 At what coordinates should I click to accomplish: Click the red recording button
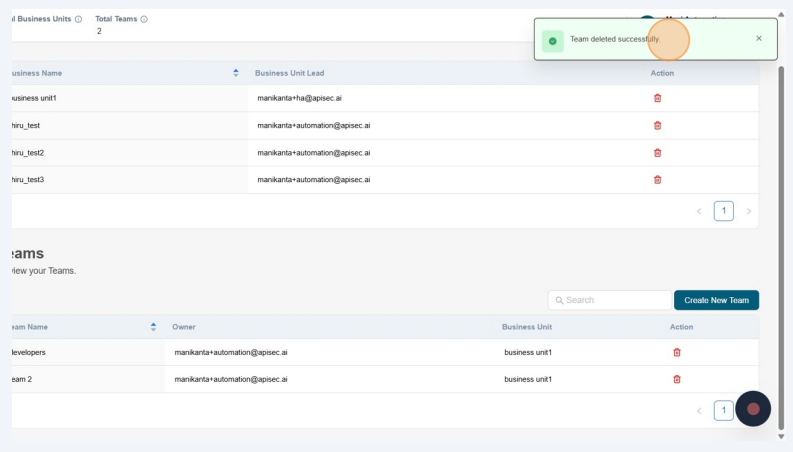(753, 408)
